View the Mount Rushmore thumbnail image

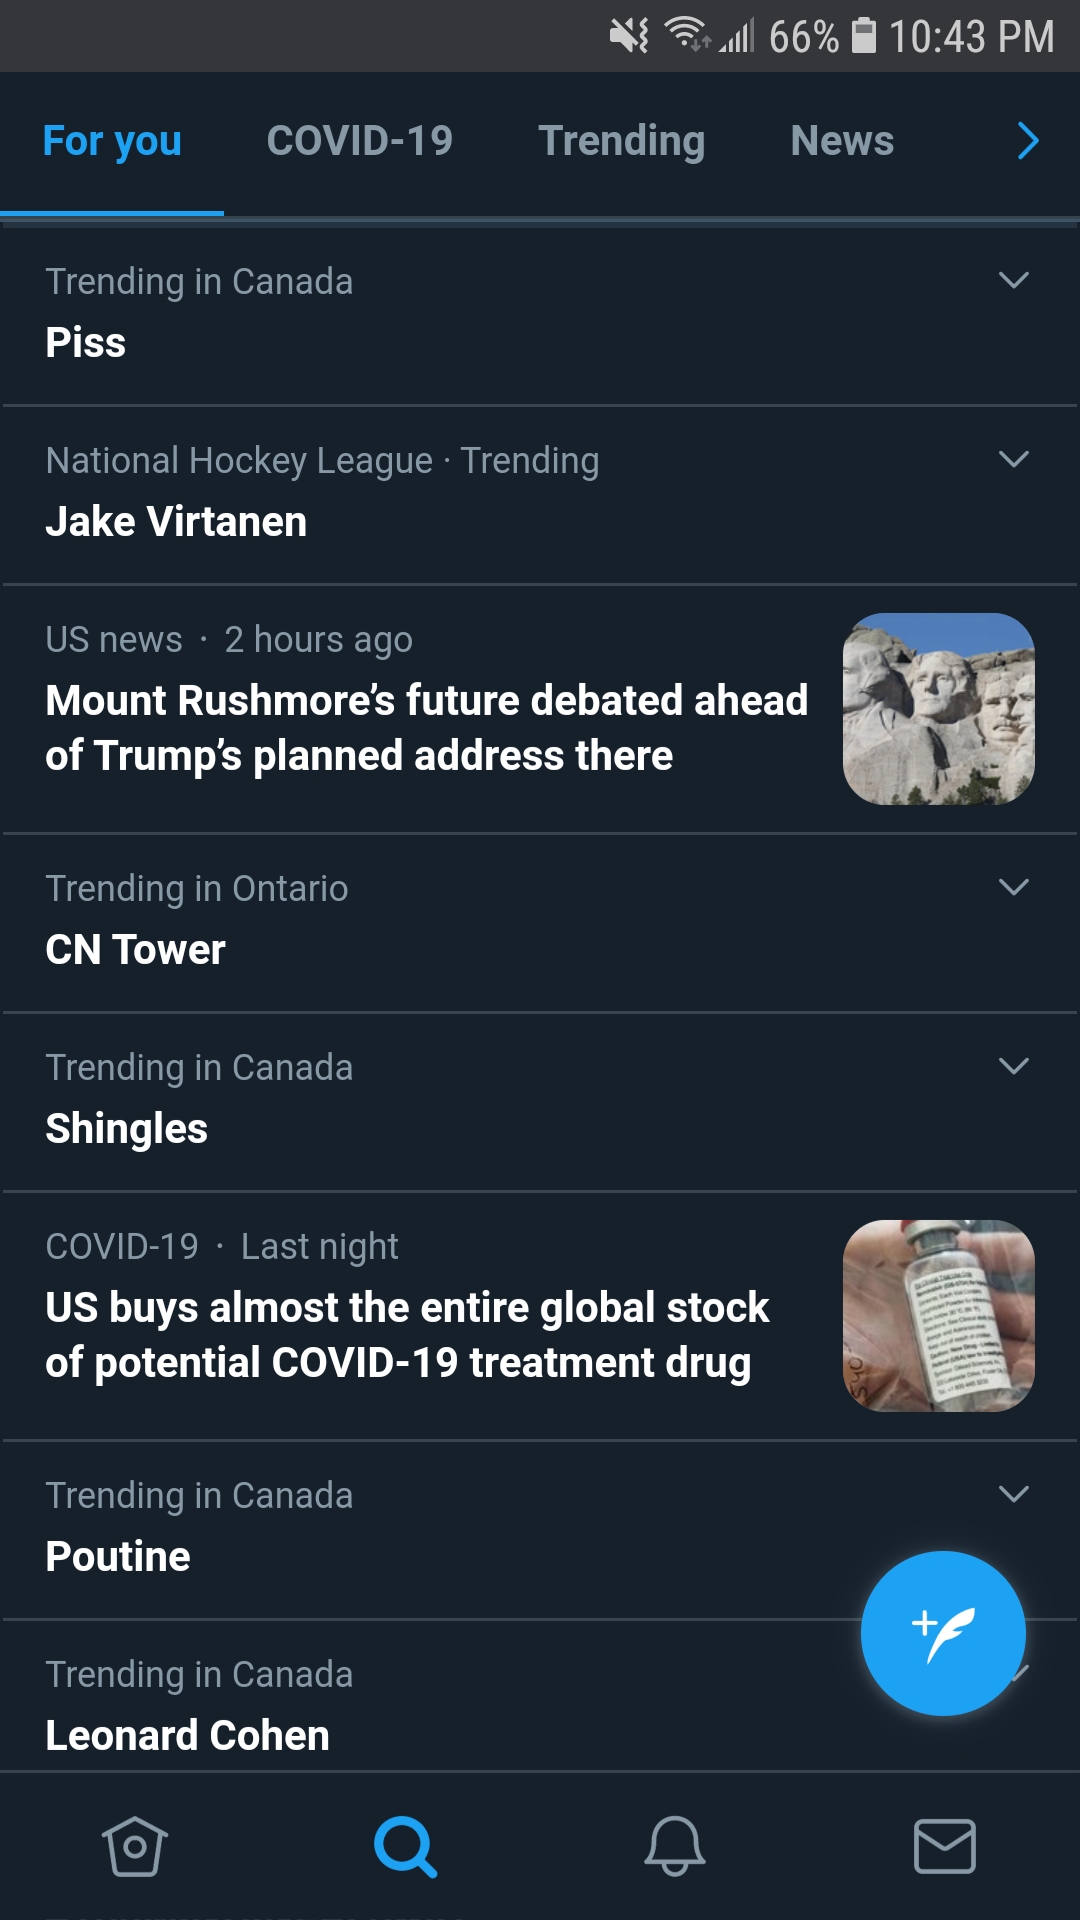(939, 709)
